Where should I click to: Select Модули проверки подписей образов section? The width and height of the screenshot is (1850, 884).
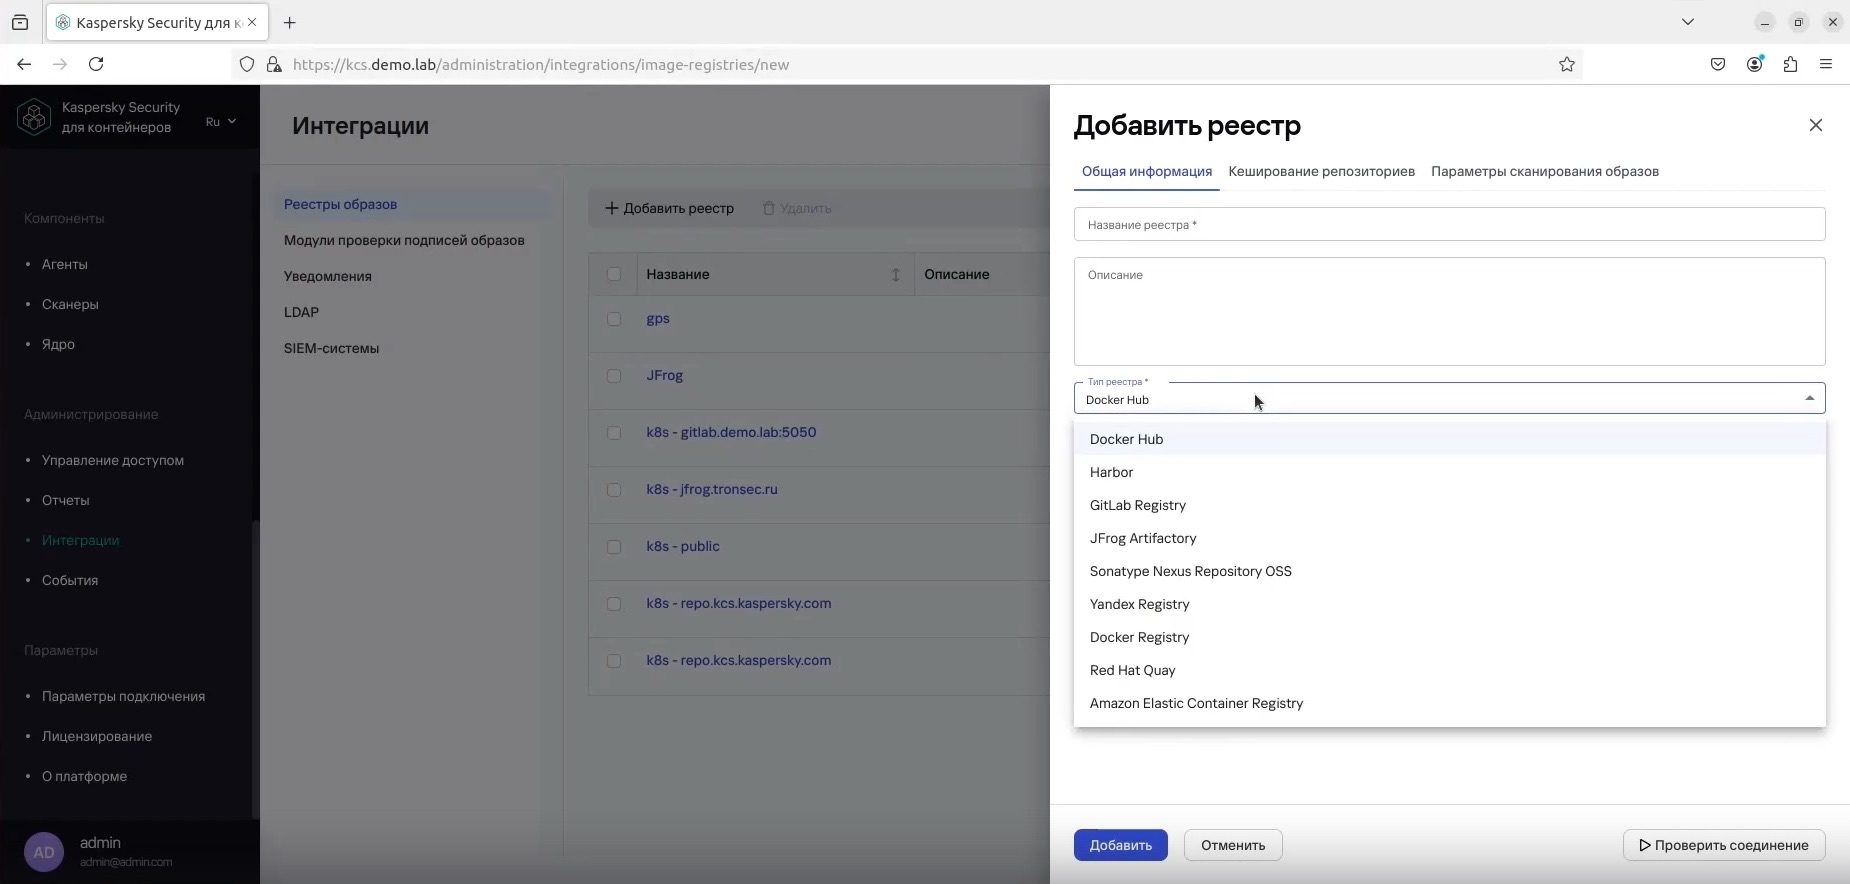click(404, 240)
